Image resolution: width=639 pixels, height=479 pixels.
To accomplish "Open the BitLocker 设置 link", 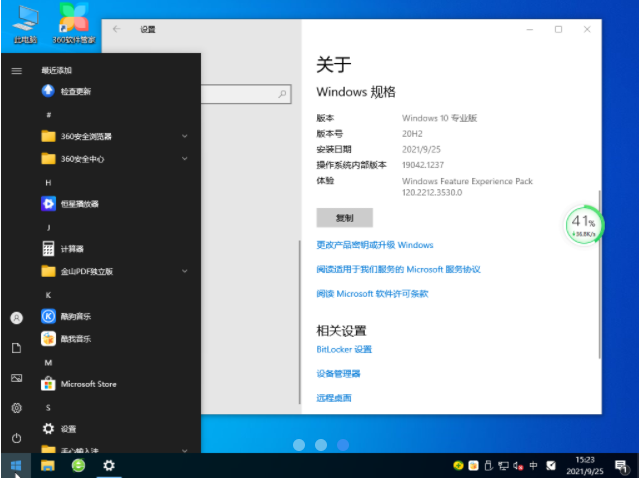I will (344, 349).
